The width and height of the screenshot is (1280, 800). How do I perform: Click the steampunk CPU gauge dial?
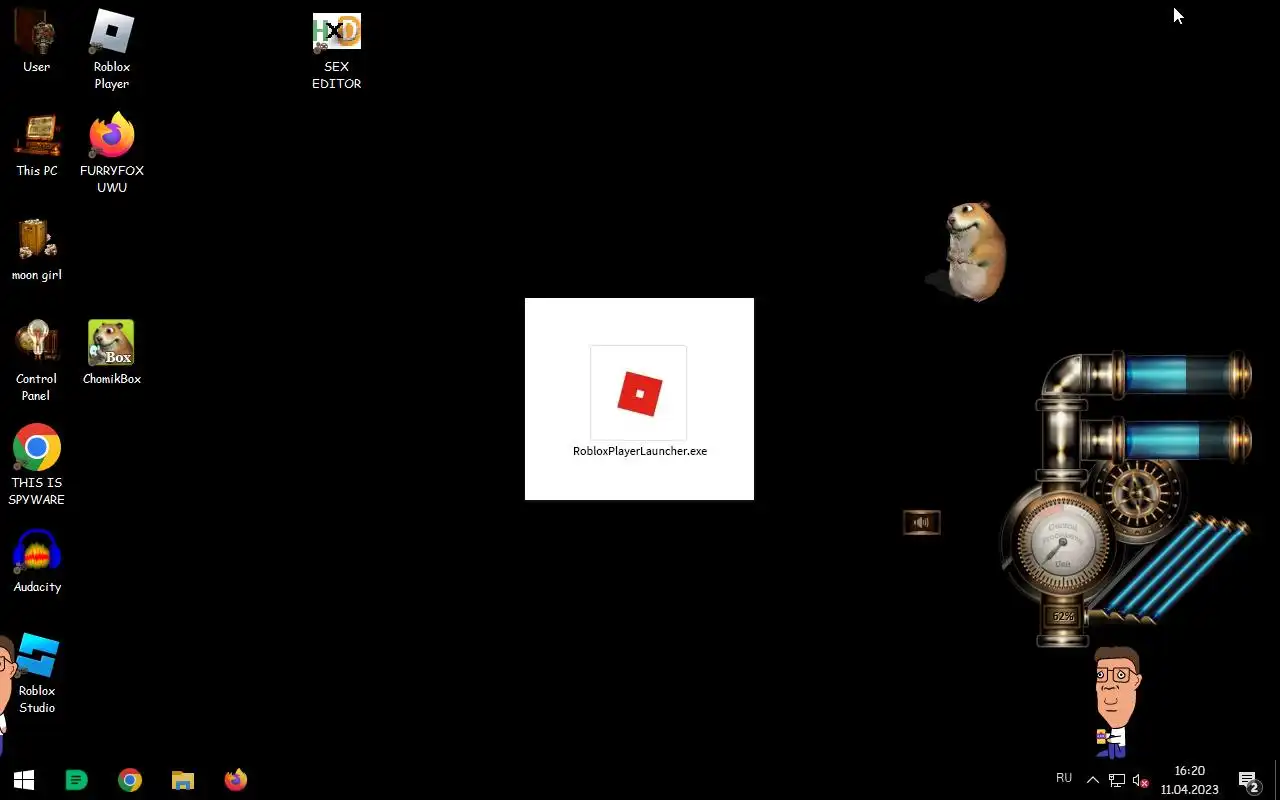click(1062, 542)
